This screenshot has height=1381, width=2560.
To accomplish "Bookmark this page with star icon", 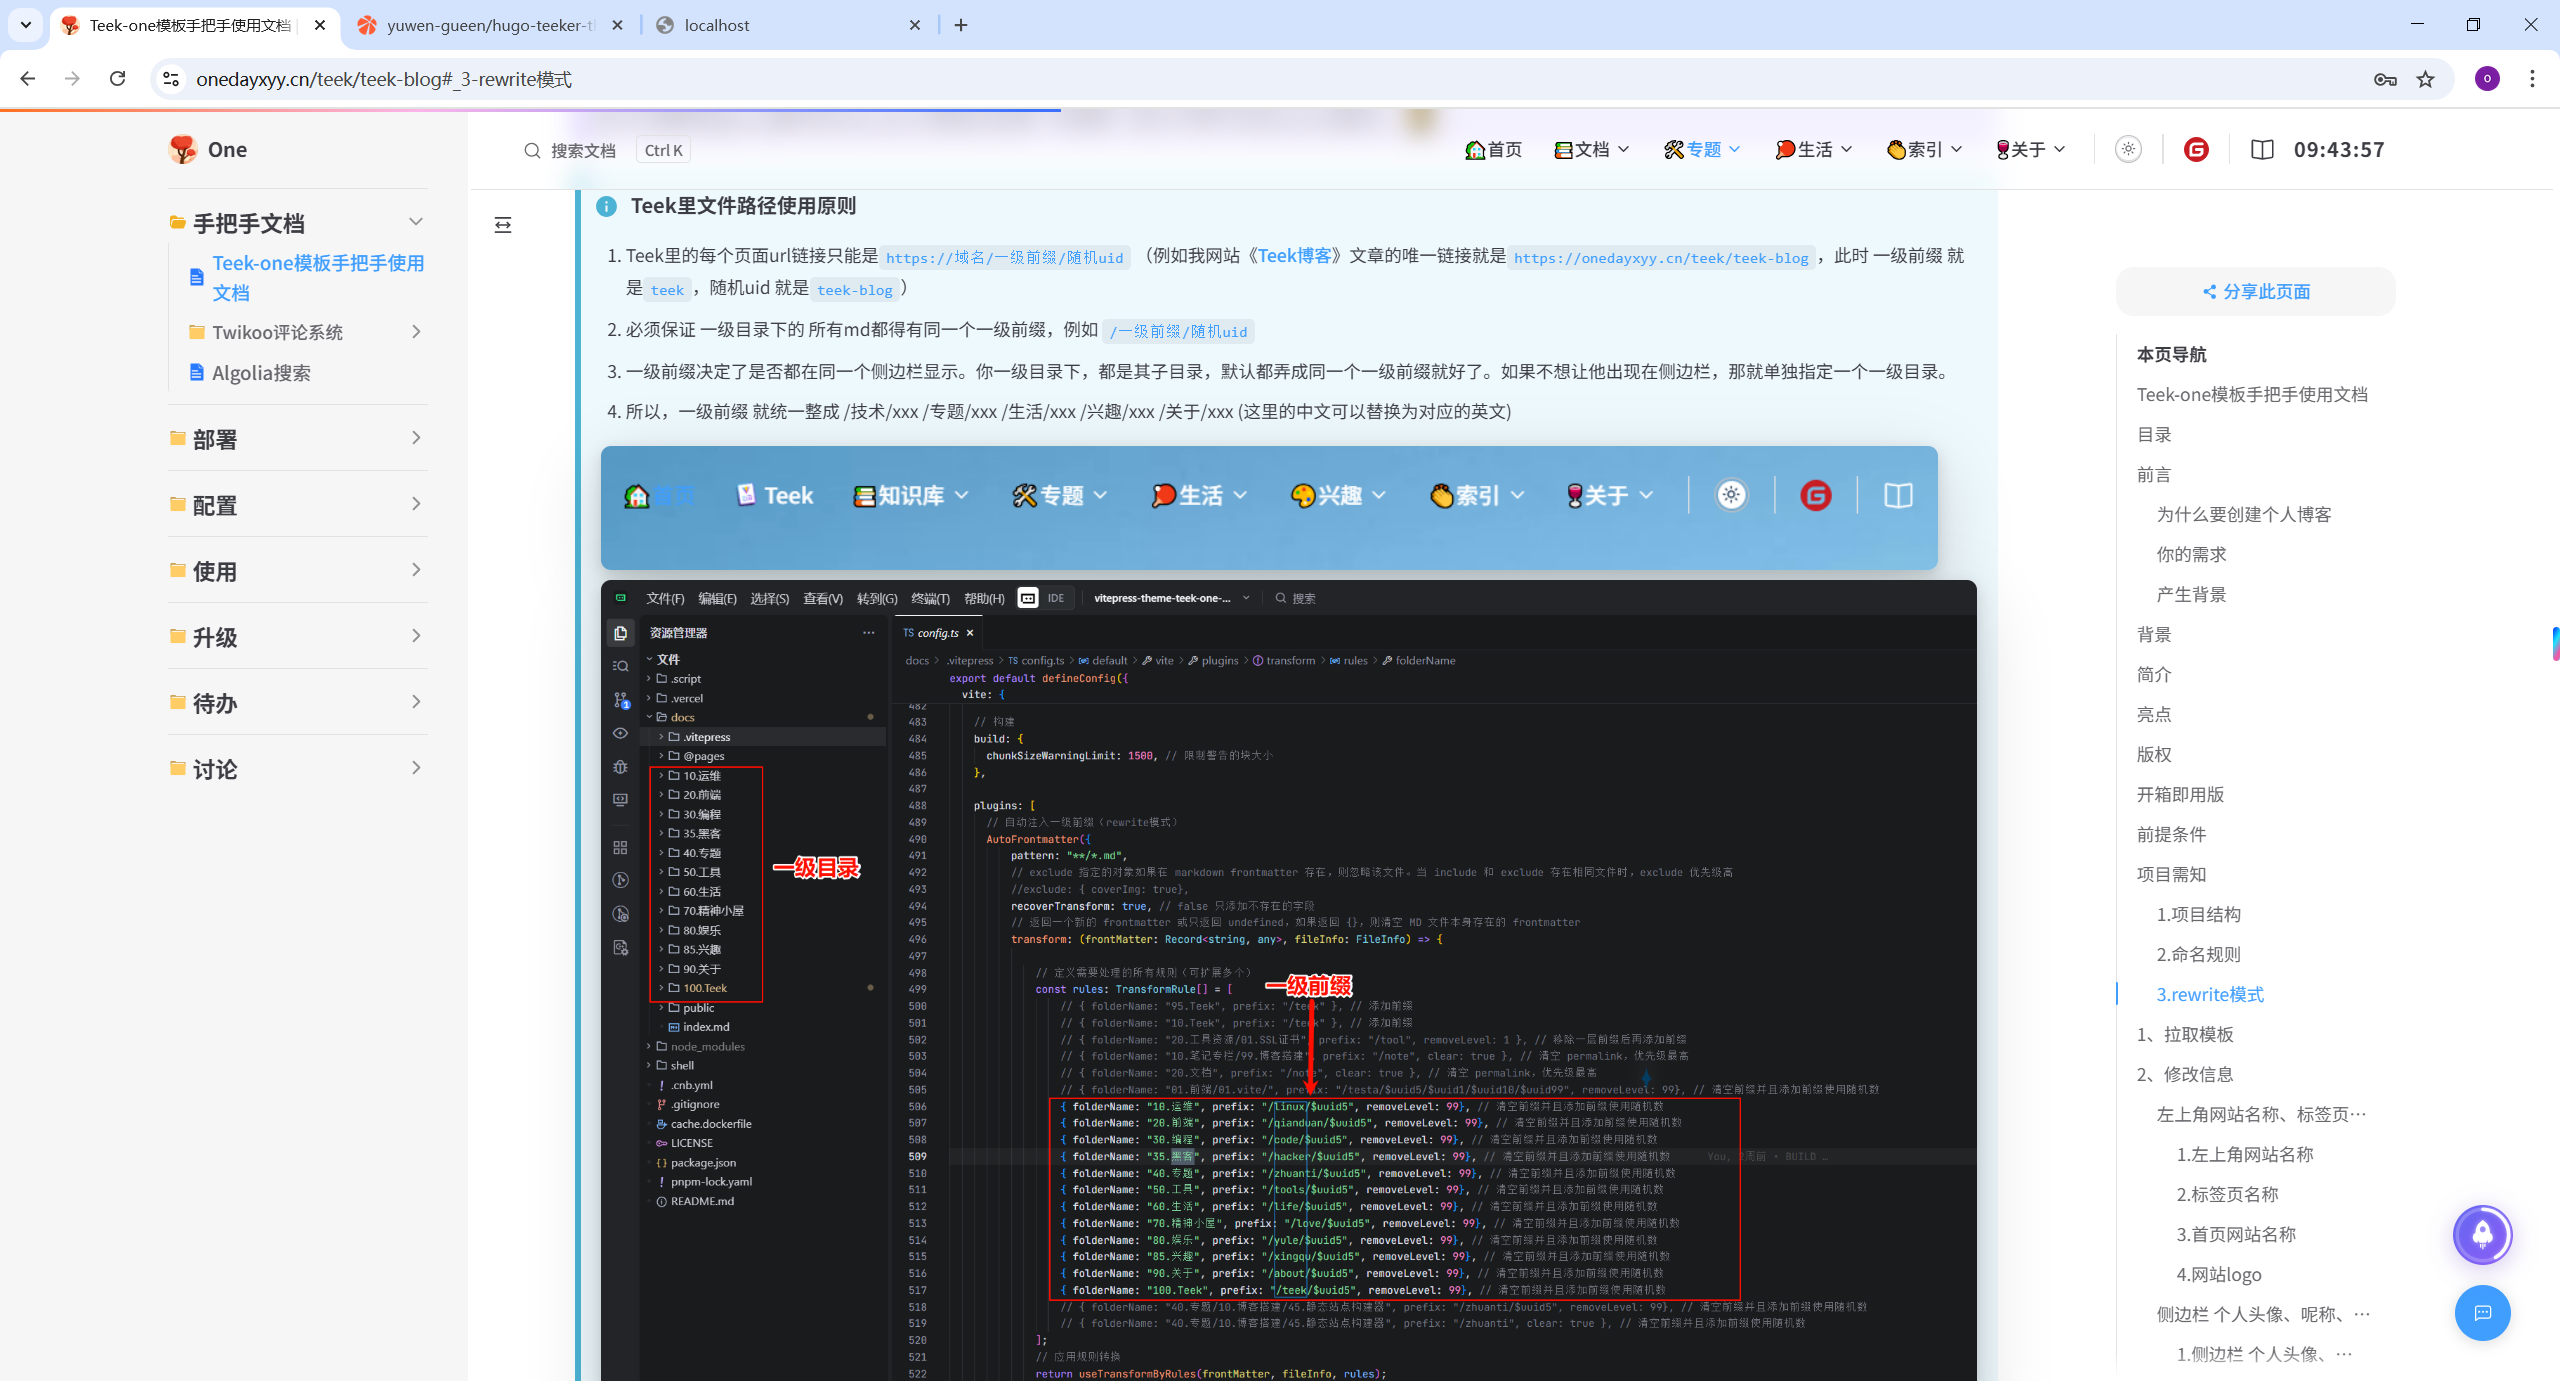I will [2426, 79].
